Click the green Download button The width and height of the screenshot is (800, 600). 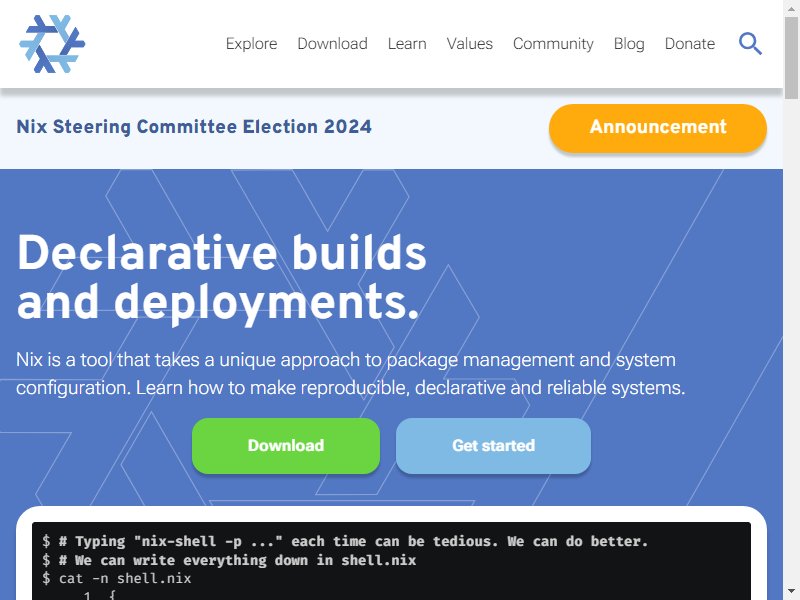point(286,445)
